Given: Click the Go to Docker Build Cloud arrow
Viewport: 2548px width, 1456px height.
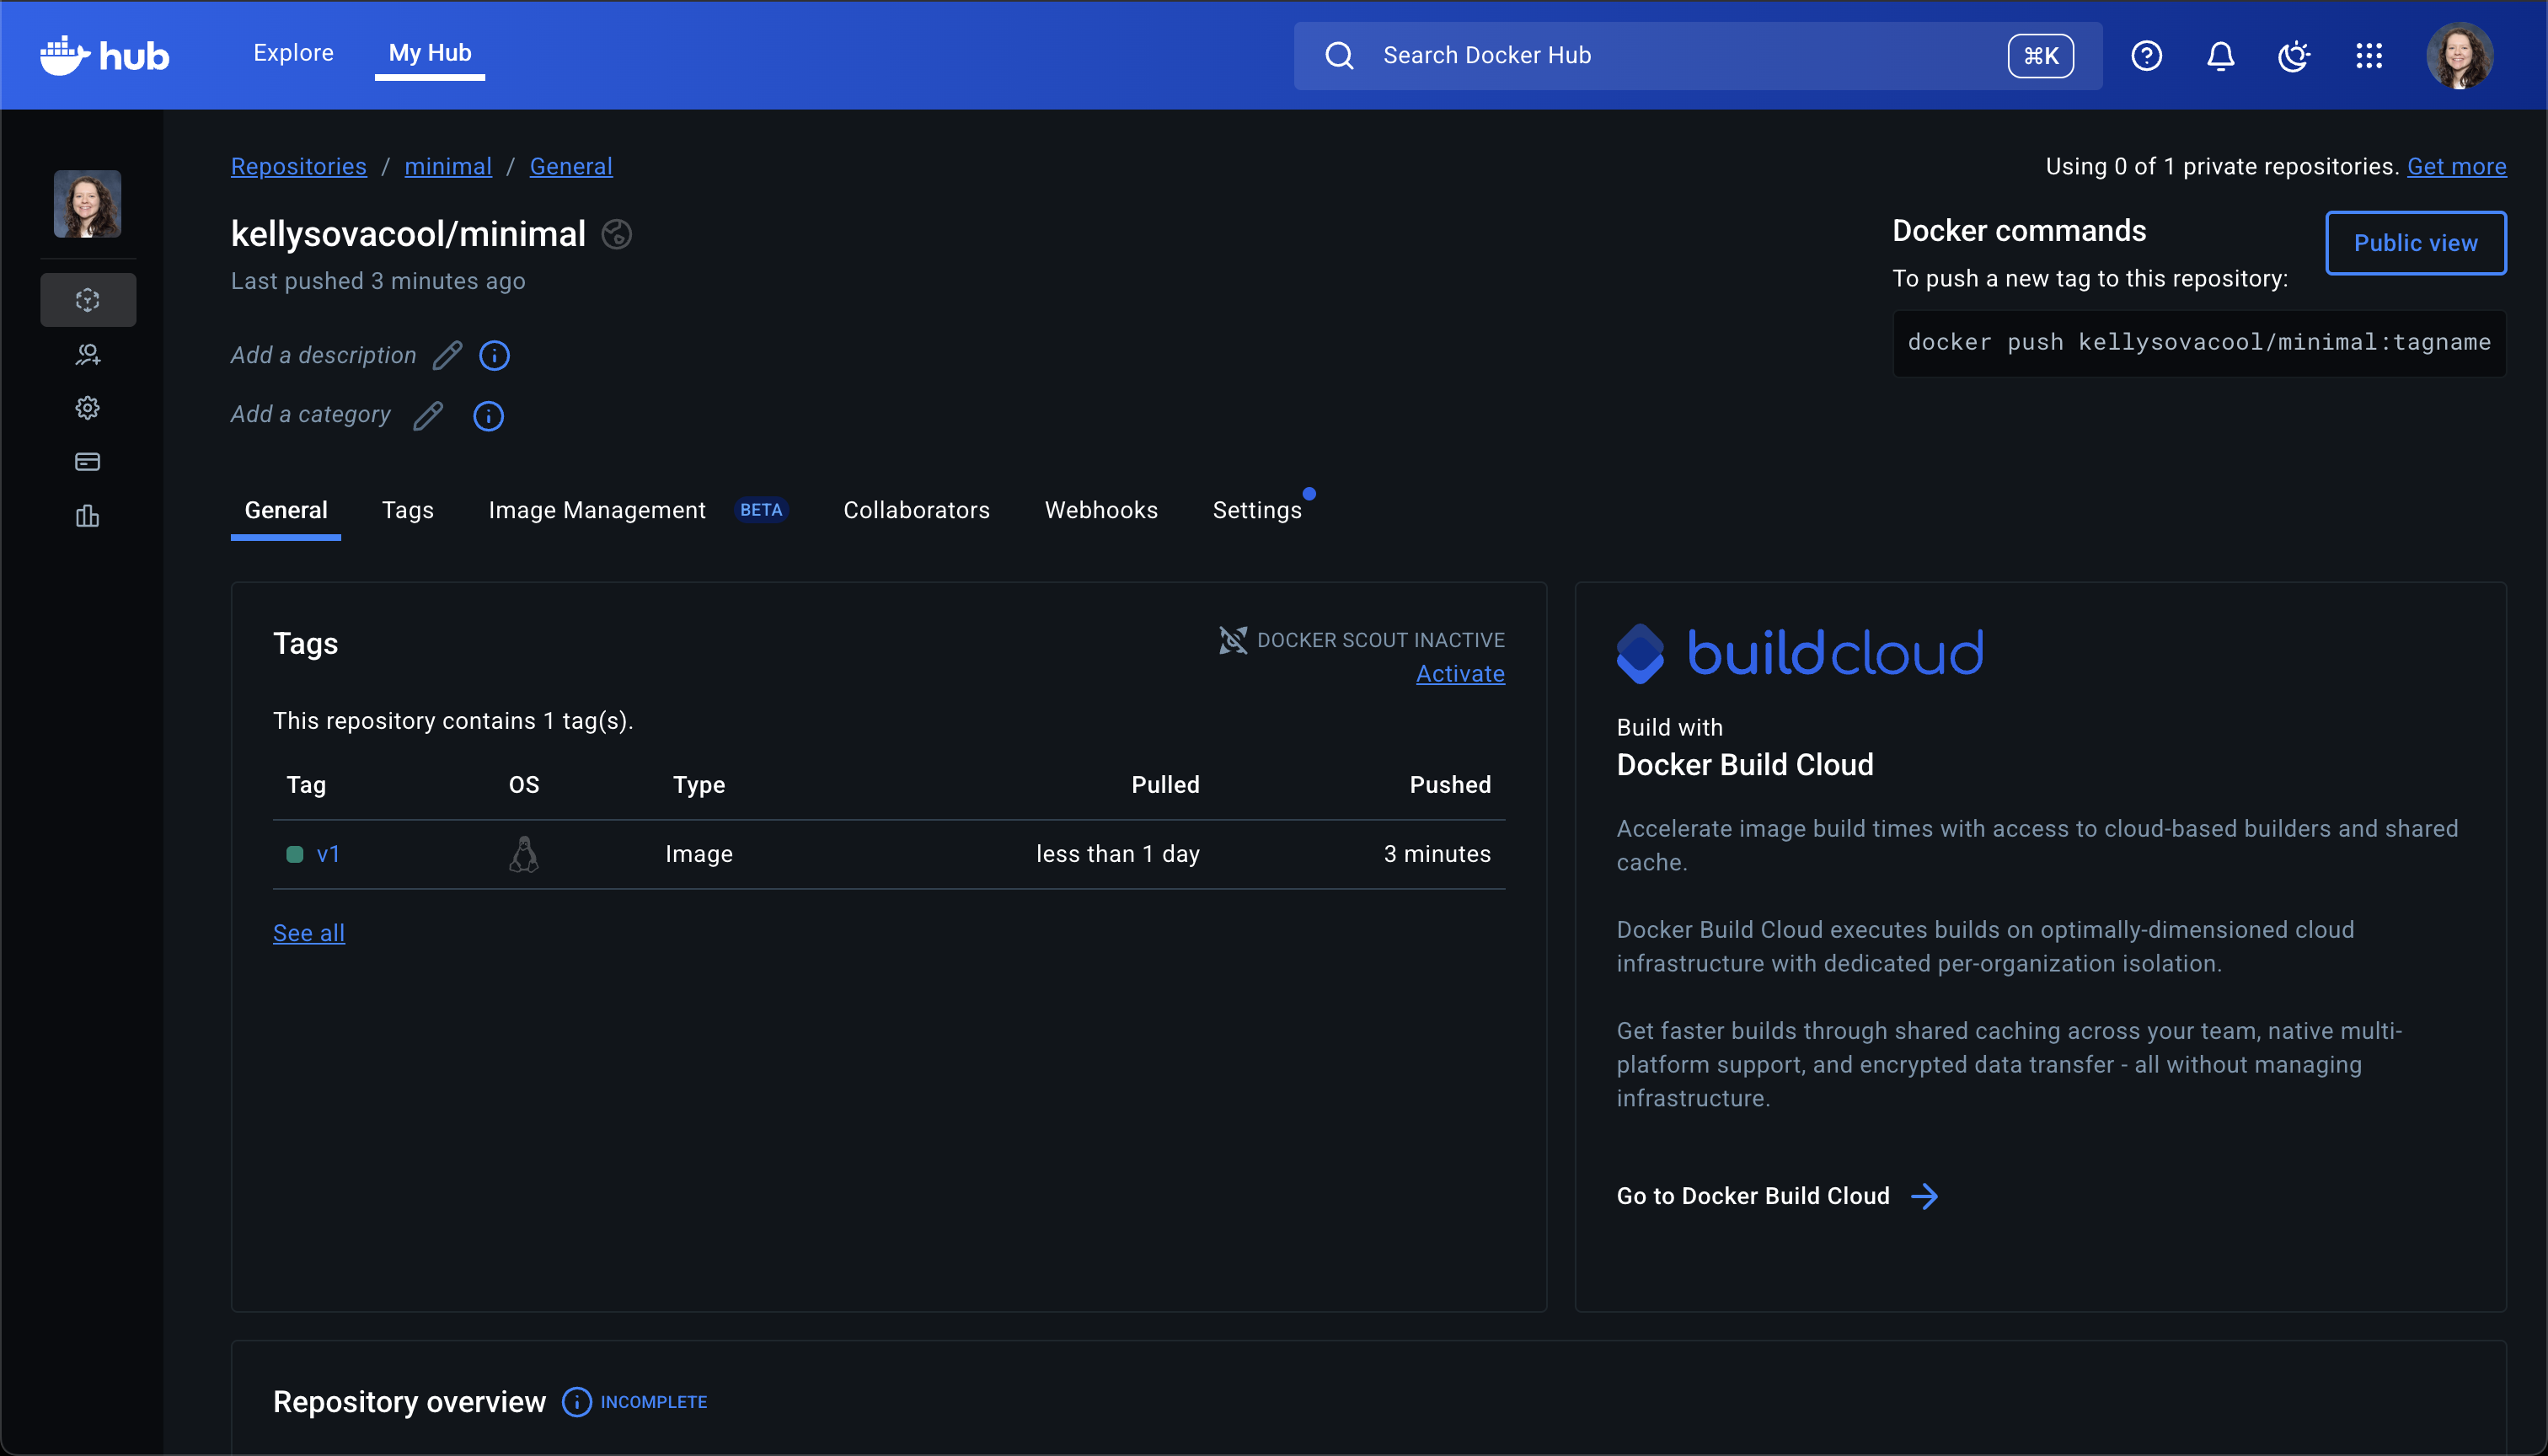Looking at the screenshot, I should [1924, 1196].
